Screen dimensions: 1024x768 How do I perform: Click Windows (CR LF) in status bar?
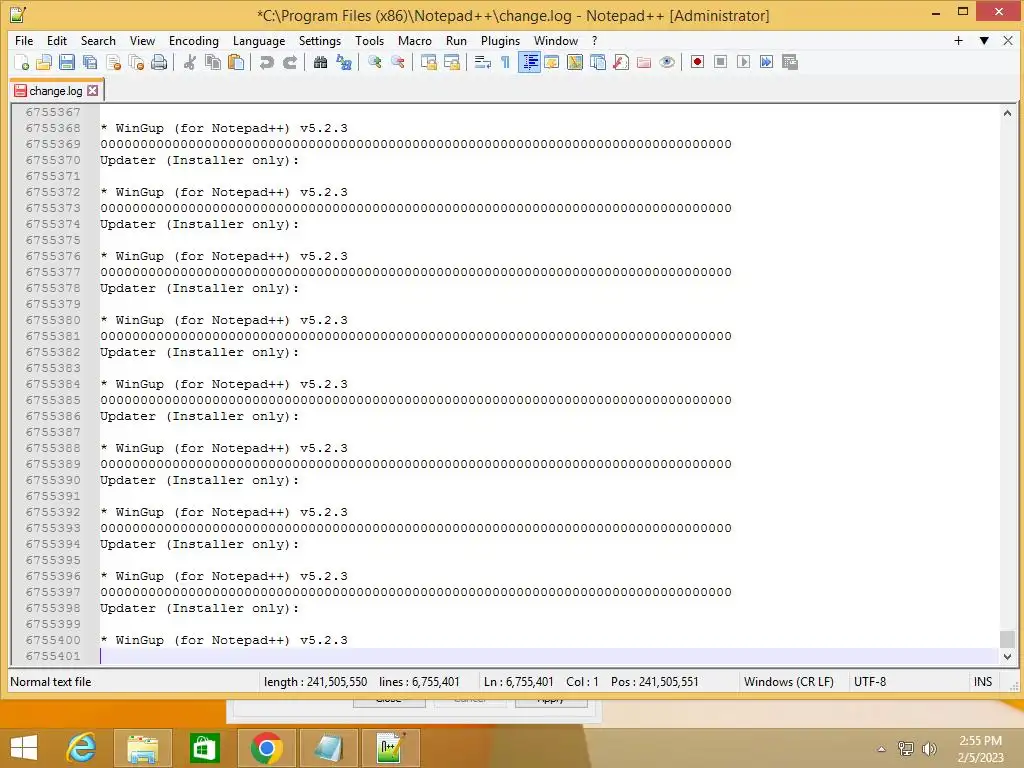click(x=788, y=682)
